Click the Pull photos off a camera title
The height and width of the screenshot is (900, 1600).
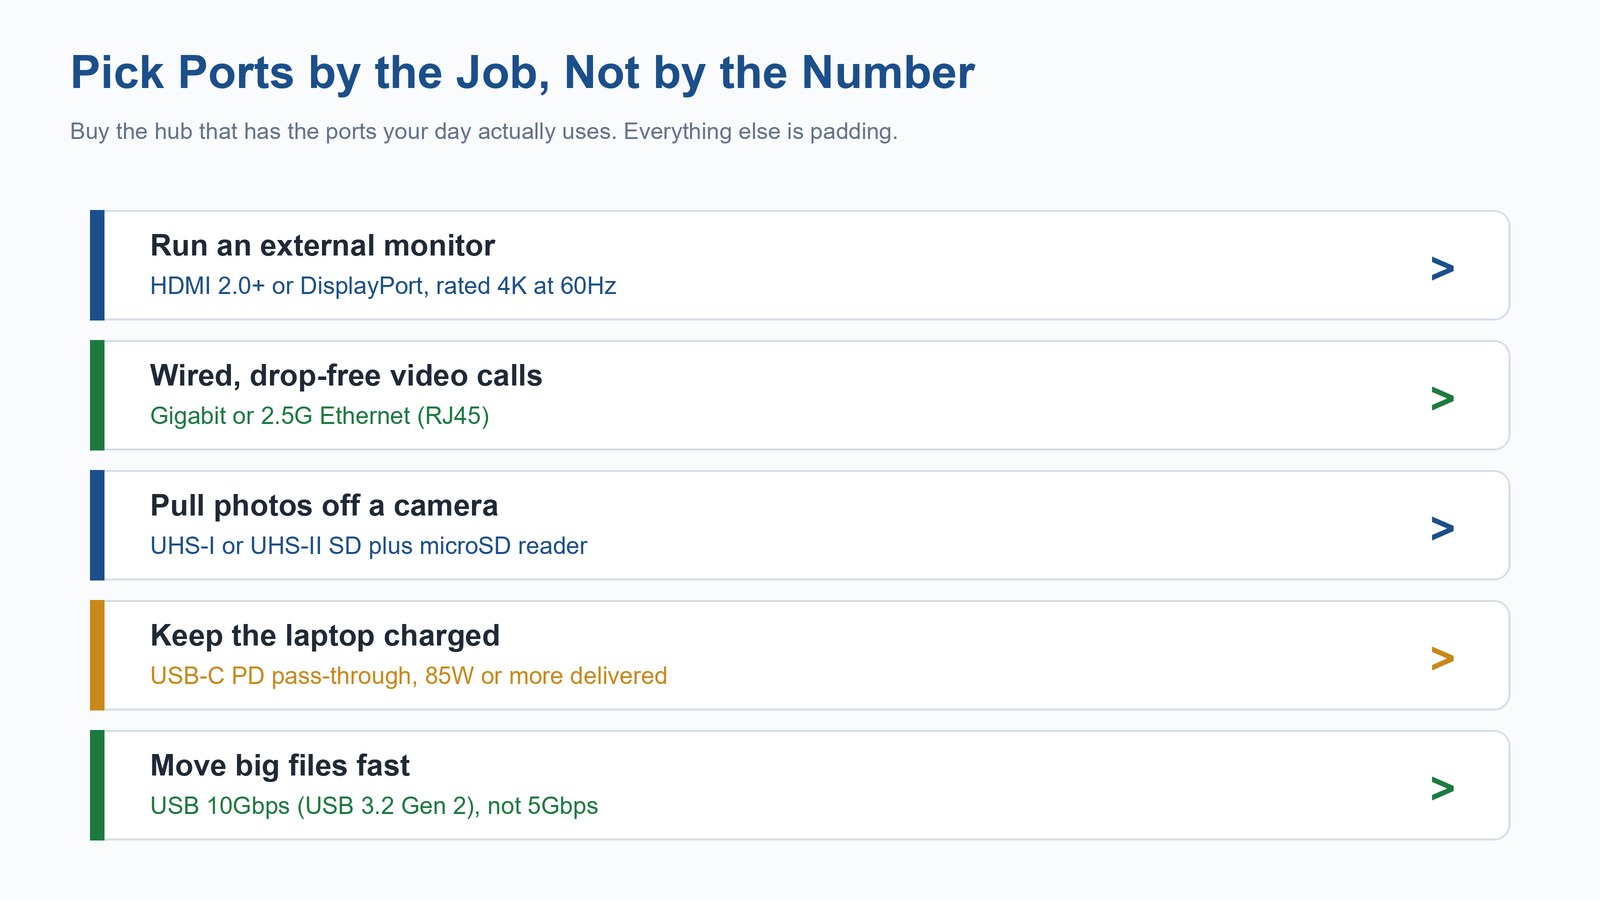click(x=324, y=506)
